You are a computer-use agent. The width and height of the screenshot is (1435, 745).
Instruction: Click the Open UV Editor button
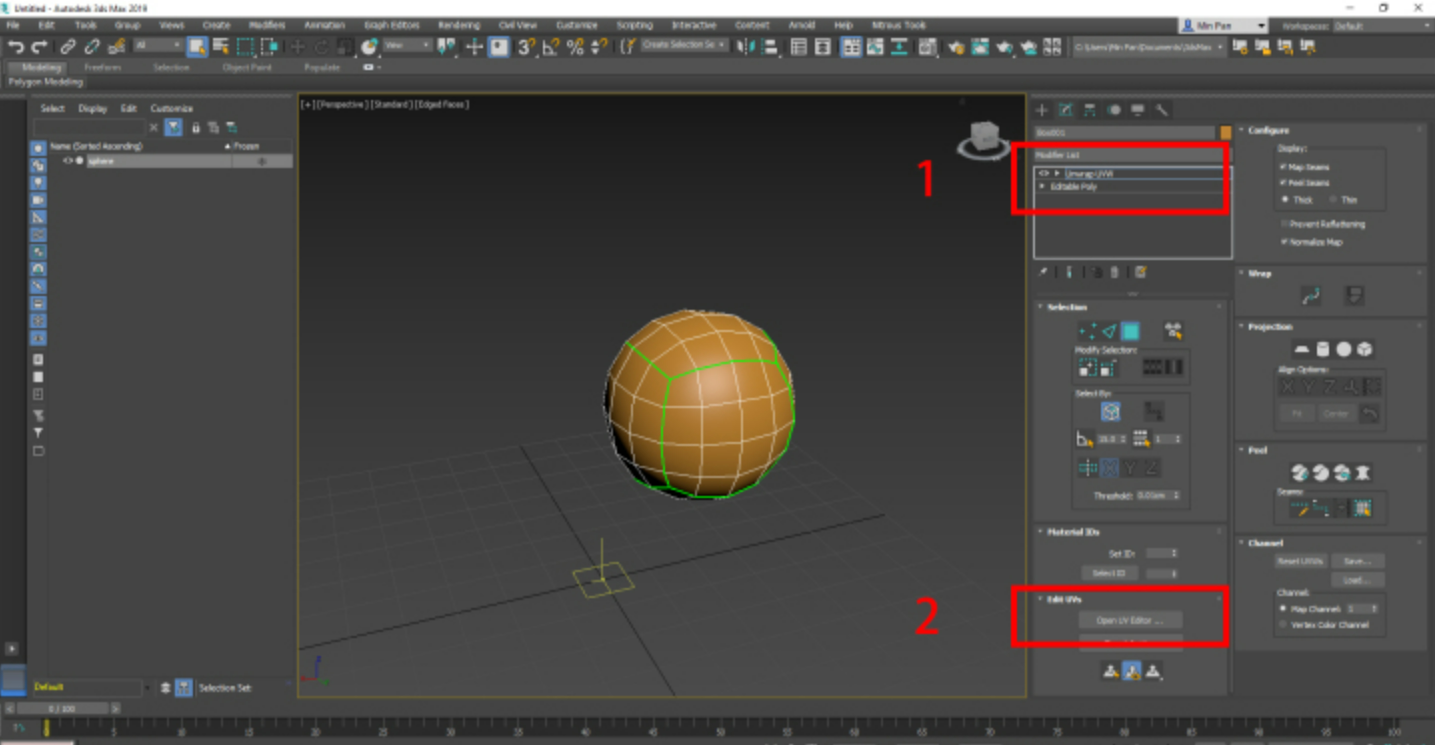[x=1130, y=620]
